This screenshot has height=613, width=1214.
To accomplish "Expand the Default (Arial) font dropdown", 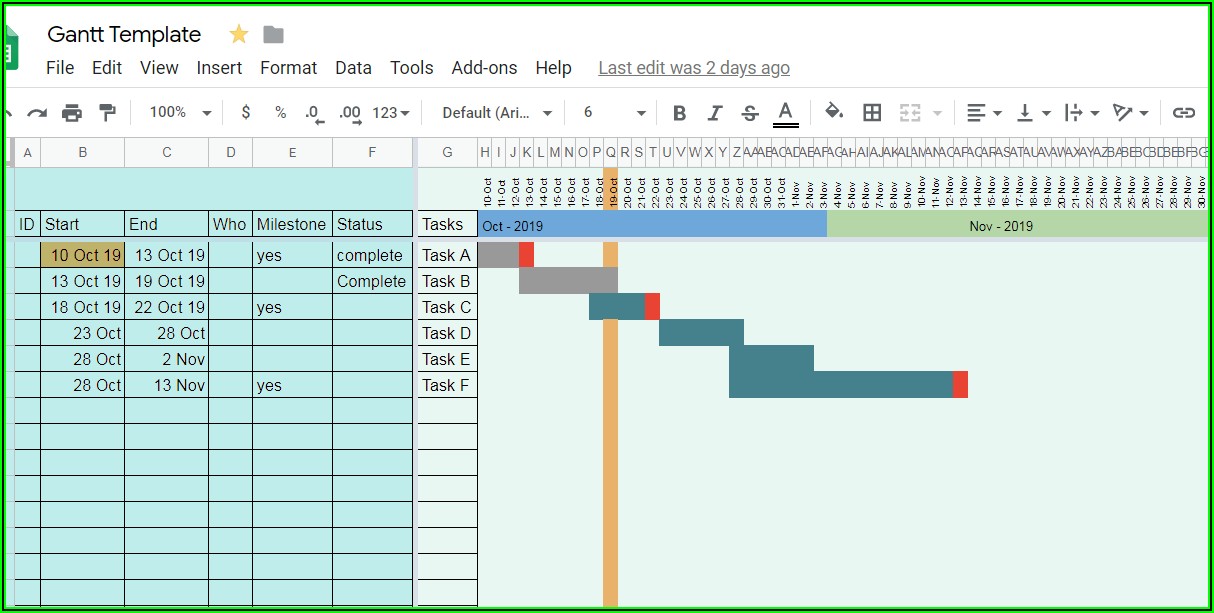I will point(497,113).
